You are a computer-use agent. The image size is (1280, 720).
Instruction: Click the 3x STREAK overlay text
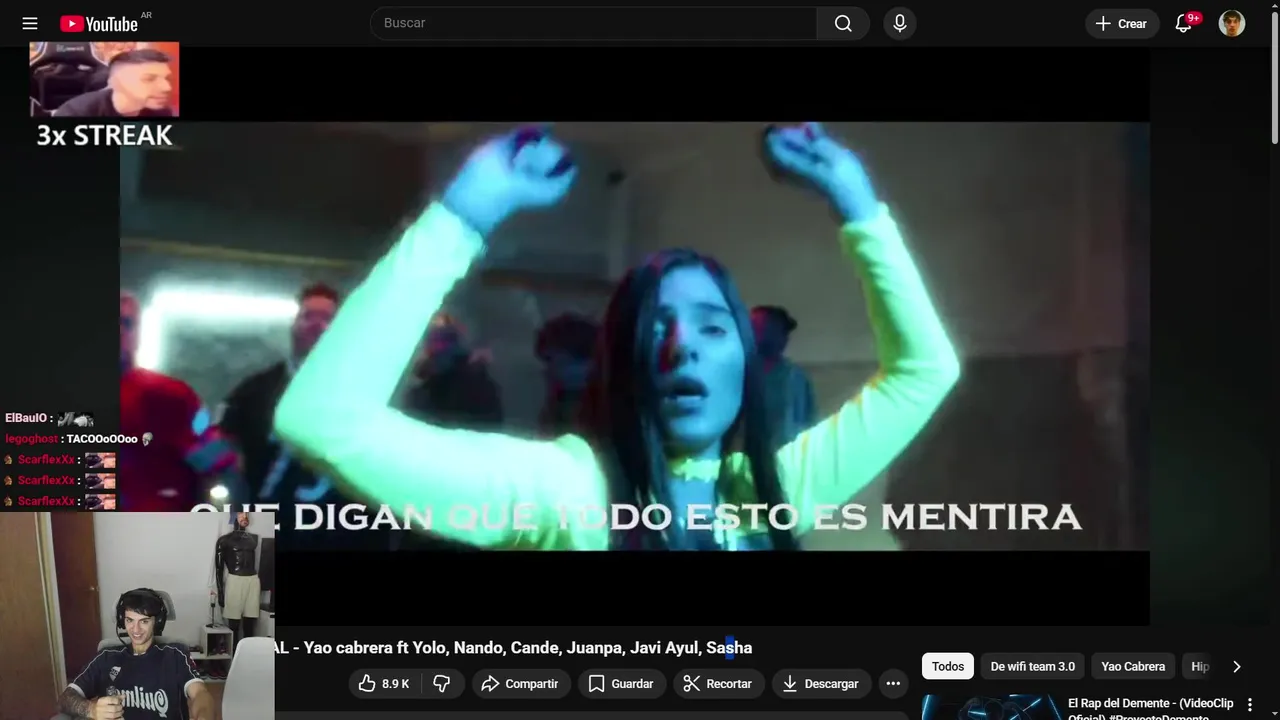point(105,136)
